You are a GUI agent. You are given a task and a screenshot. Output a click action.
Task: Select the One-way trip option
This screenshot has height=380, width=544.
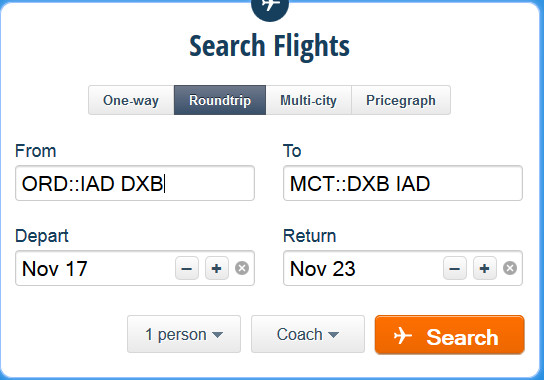[x=131, y=100]
